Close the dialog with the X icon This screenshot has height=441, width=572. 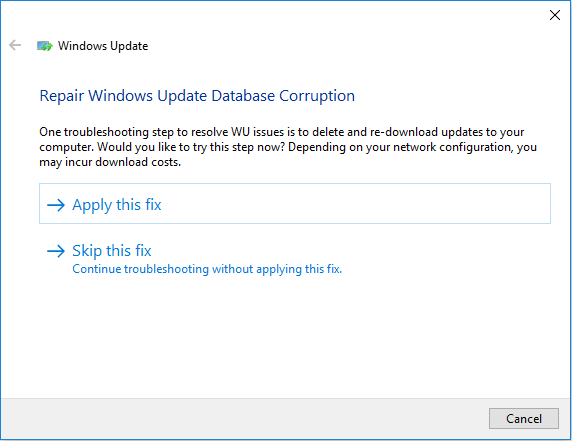[x=554, y=15]
